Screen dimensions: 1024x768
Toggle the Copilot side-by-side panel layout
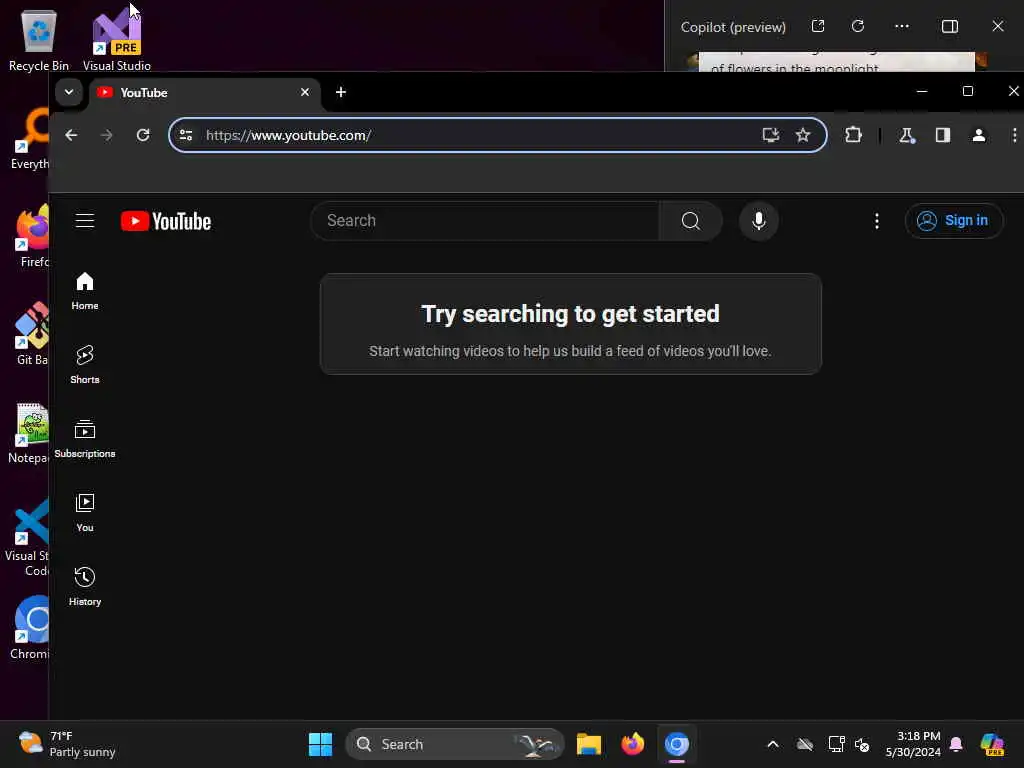[x=950, y=26]
